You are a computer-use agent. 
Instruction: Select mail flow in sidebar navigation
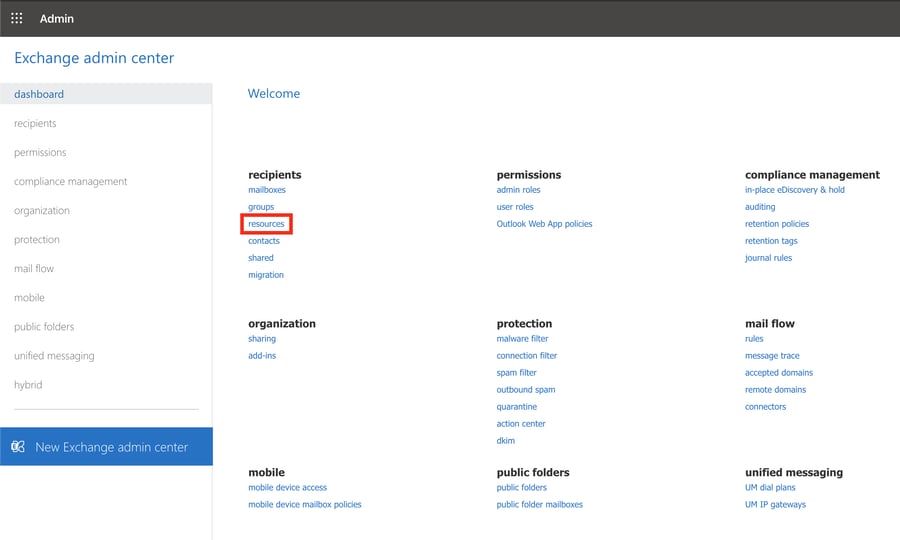coord(34,268)
